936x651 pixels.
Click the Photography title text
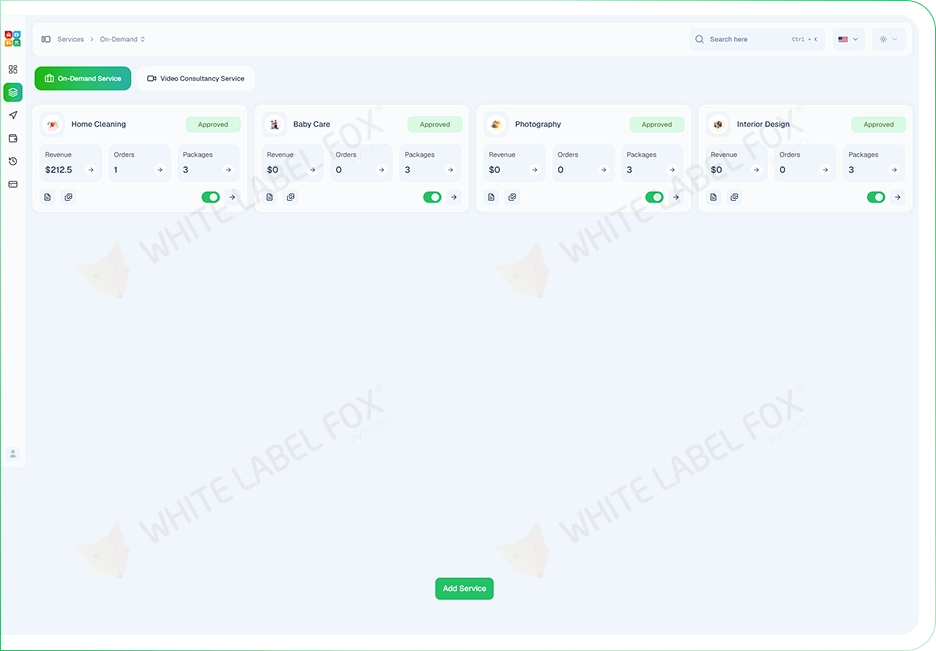538,124
